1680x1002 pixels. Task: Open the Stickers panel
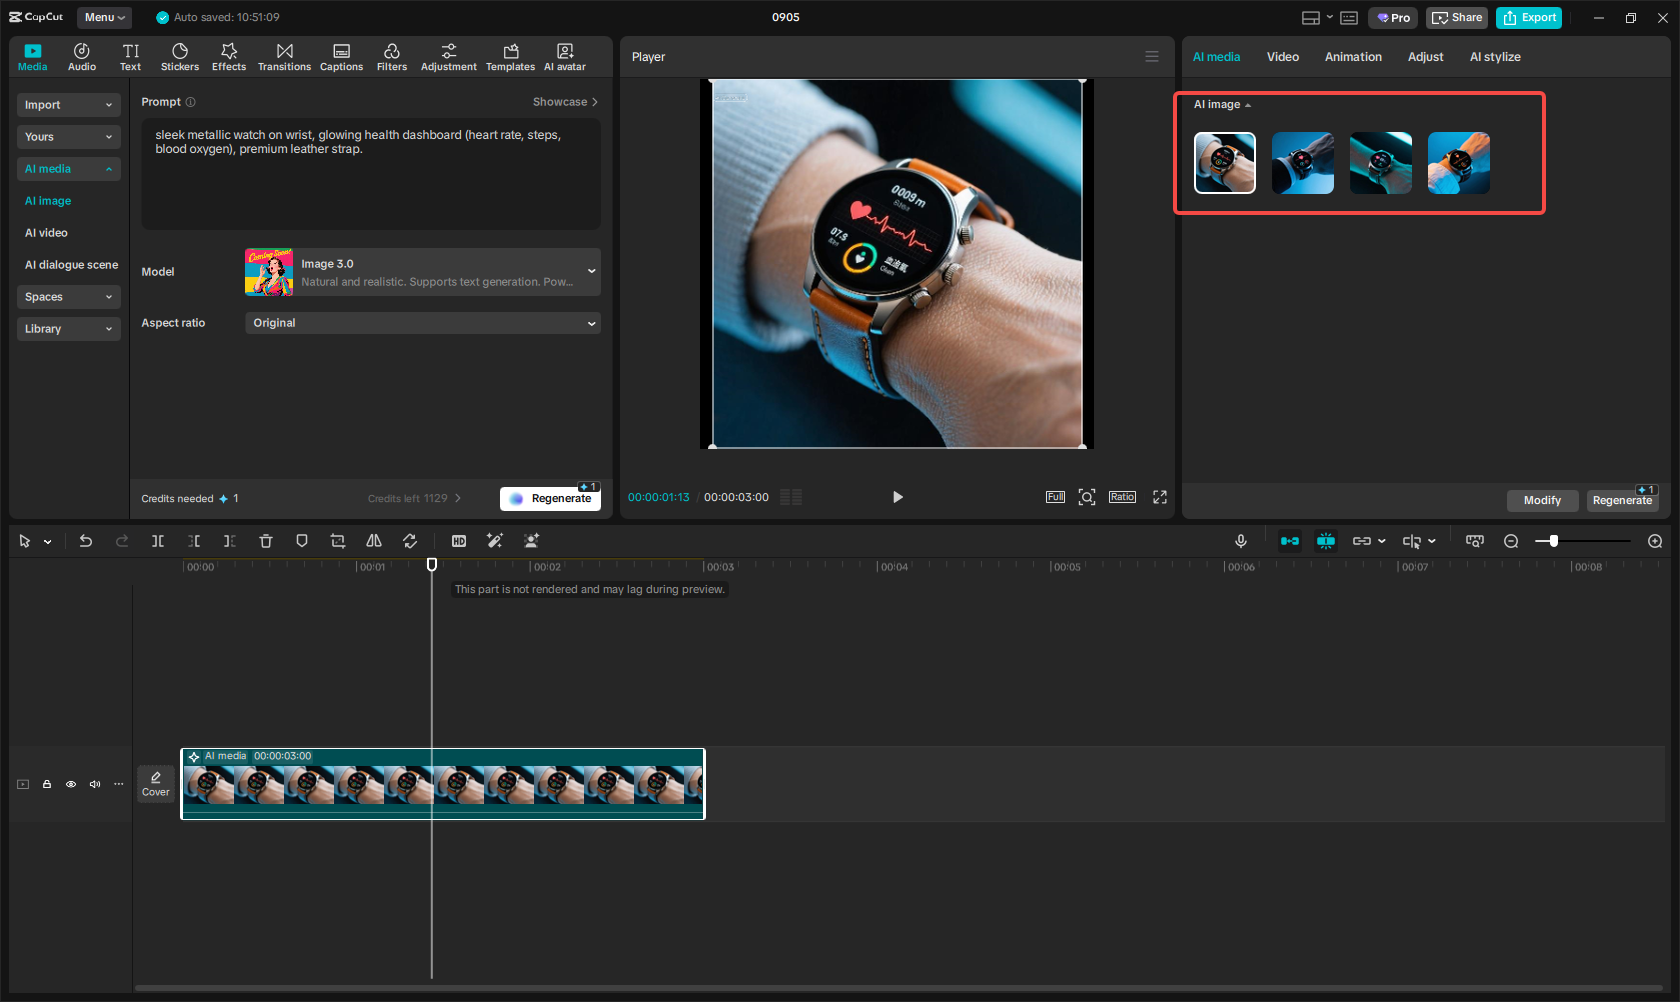180,57
